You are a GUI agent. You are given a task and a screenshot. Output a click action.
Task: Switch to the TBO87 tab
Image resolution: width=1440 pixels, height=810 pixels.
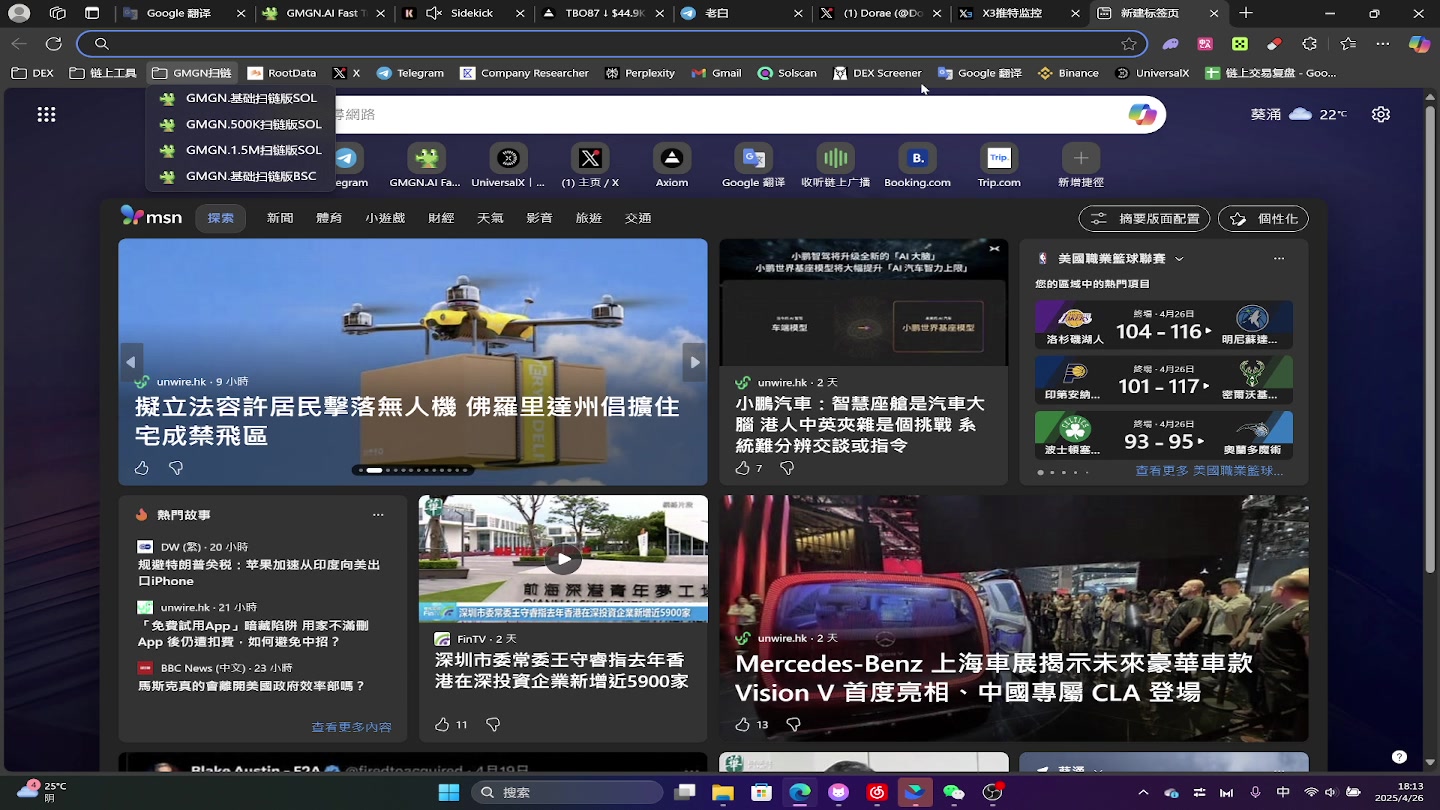[603, 14]
